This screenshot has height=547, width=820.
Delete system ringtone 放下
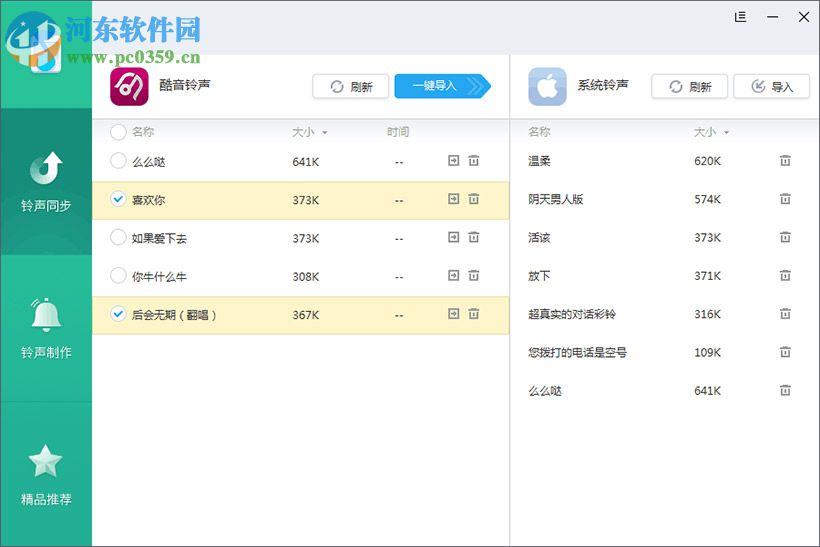(785, 276)
